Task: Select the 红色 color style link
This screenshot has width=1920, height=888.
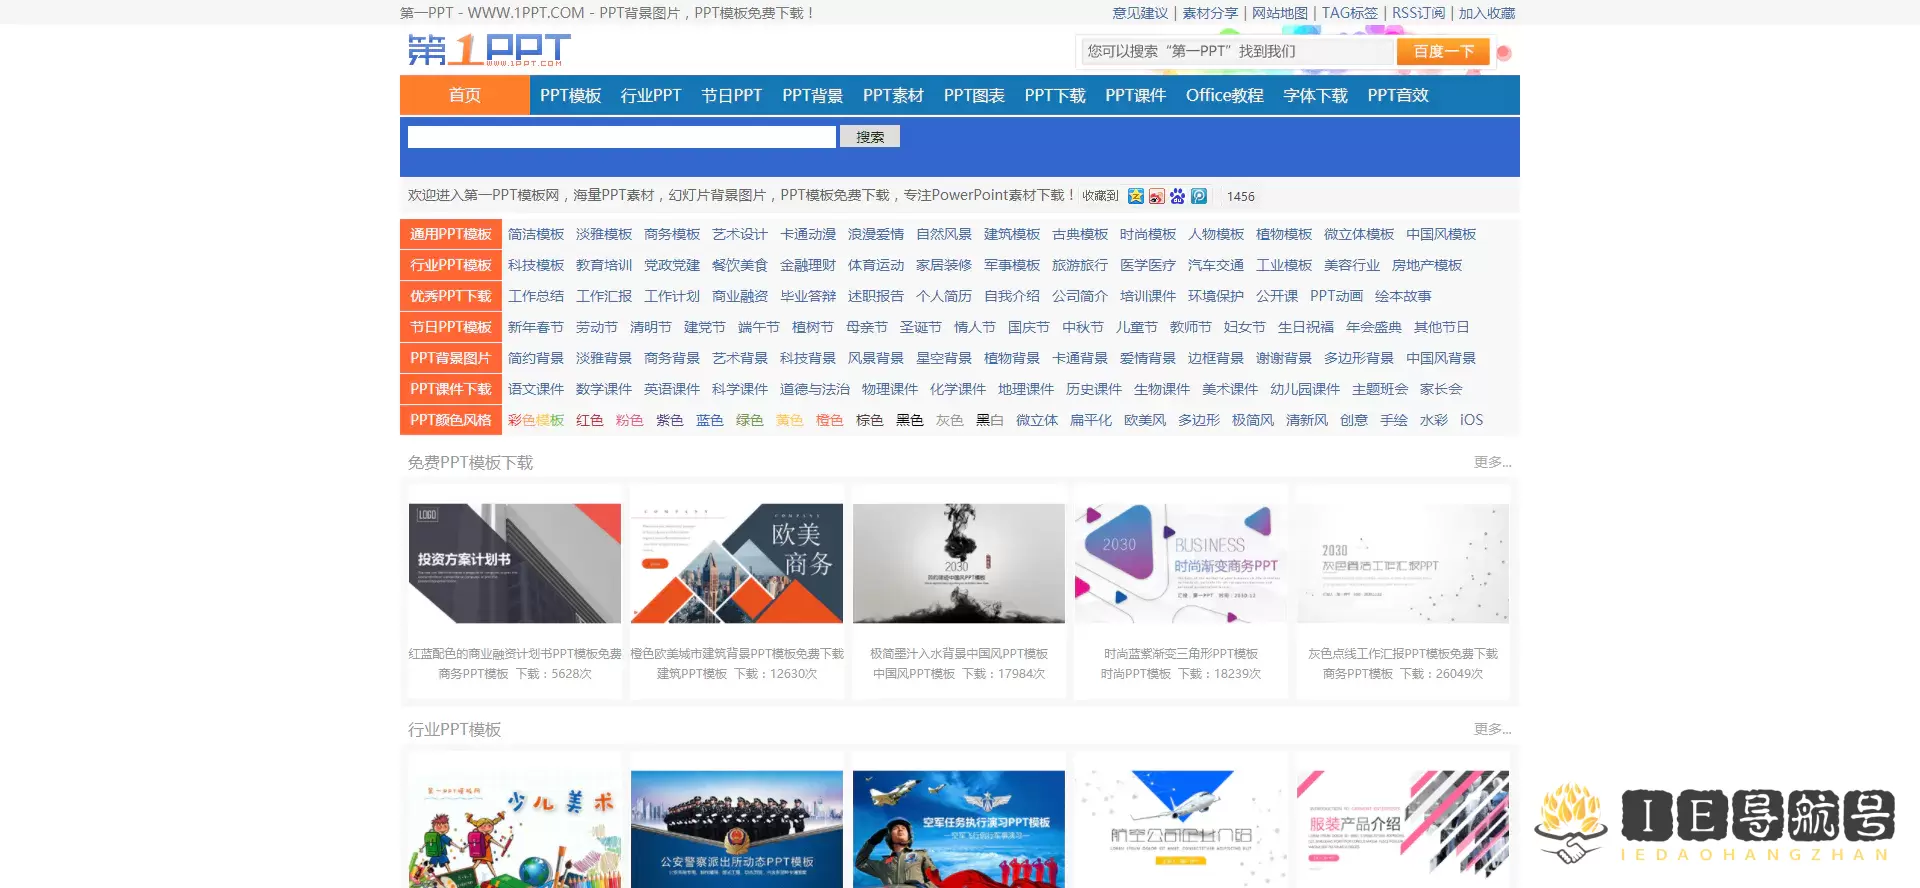Action: pyautogui.click(x=589, y=420)
